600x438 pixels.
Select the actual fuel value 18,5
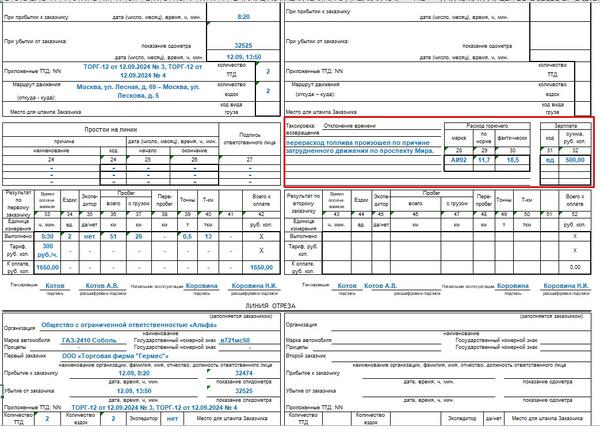(x=513, y=159)
